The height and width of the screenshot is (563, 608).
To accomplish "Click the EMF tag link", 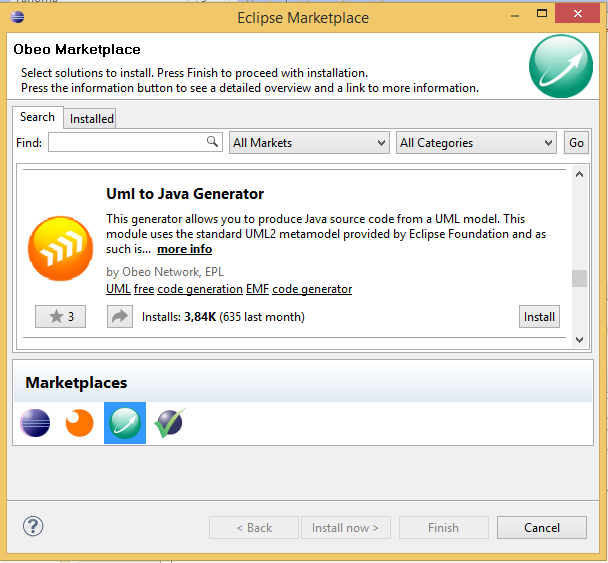I will coord(257,289).
